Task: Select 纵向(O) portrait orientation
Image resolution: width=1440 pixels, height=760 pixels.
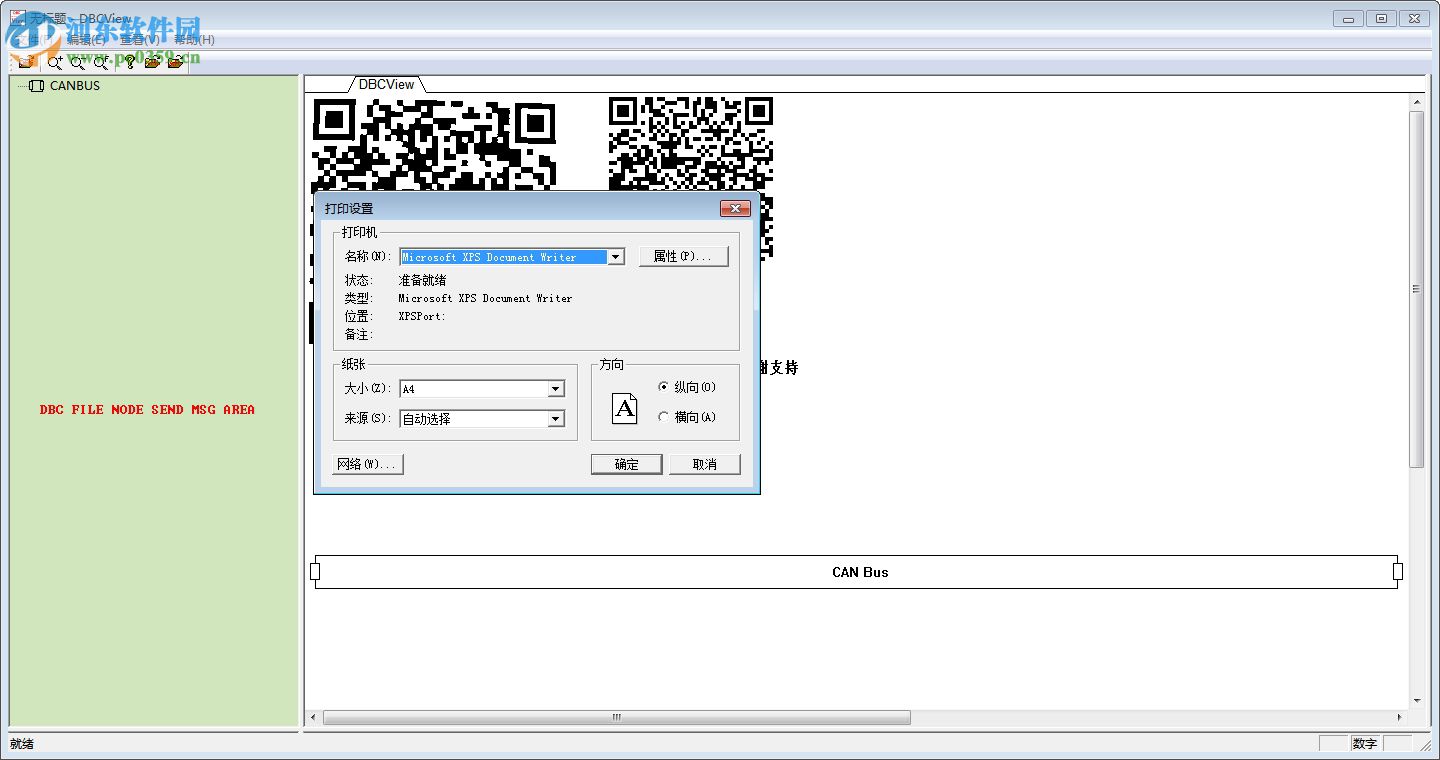Action: click(664, 387)
